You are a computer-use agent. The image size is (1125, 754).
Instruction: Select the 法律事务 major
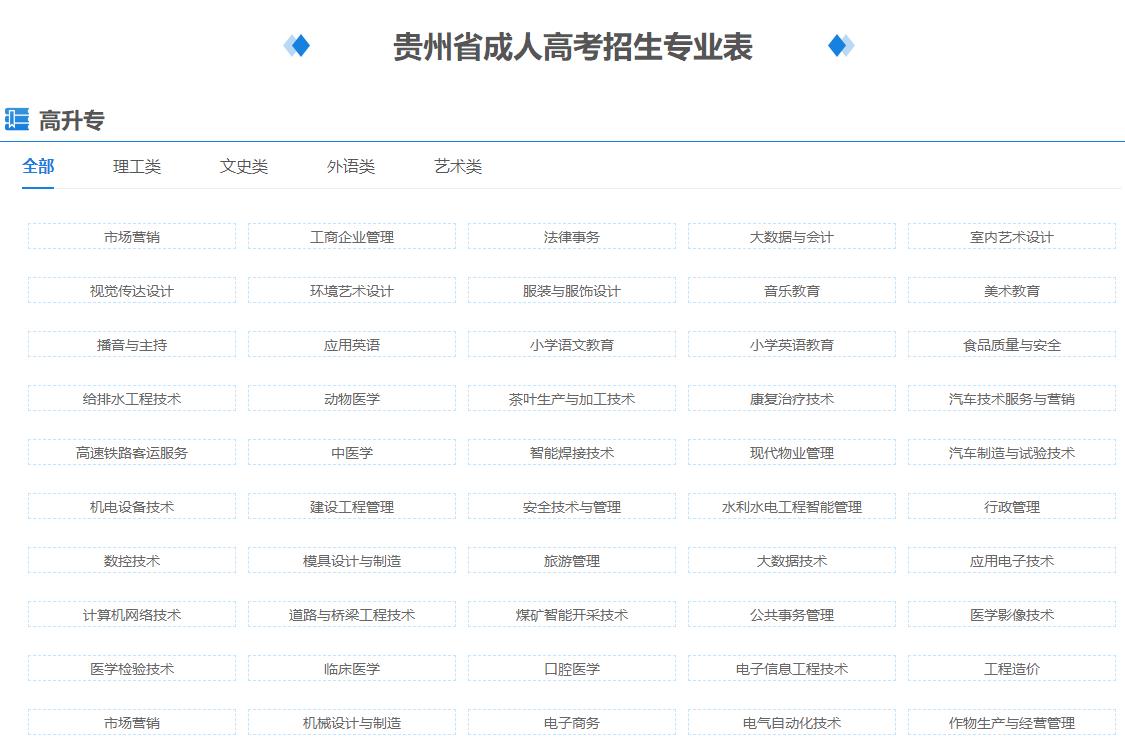[572, 237]
